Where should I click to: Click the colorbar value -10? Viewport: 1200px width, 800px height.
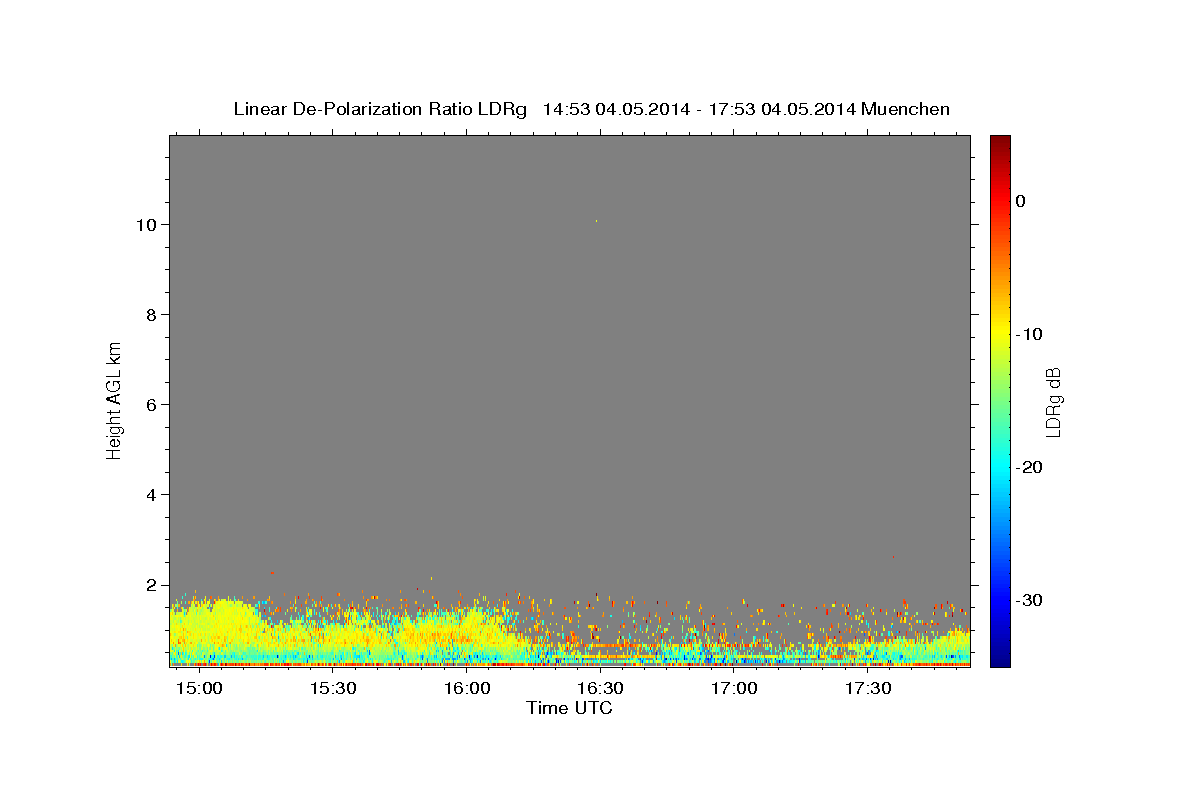tap(1030, 334)
